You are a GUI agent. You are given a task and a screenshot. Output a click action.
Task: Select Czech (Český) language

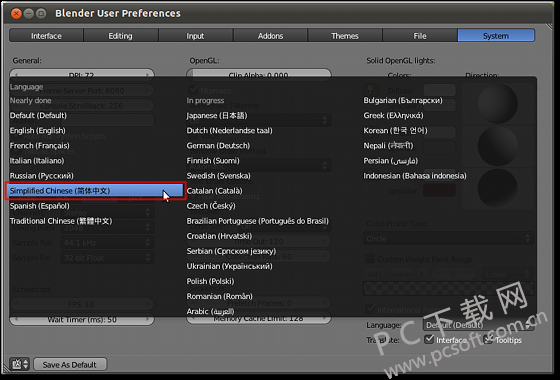211,206
